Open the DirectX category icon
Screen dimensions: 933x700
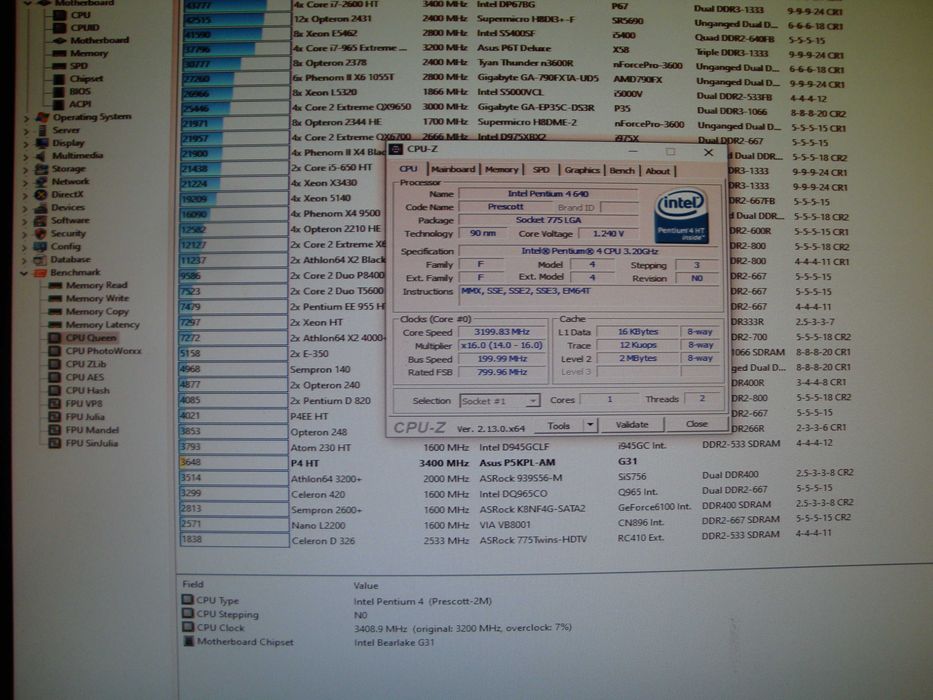41,195
